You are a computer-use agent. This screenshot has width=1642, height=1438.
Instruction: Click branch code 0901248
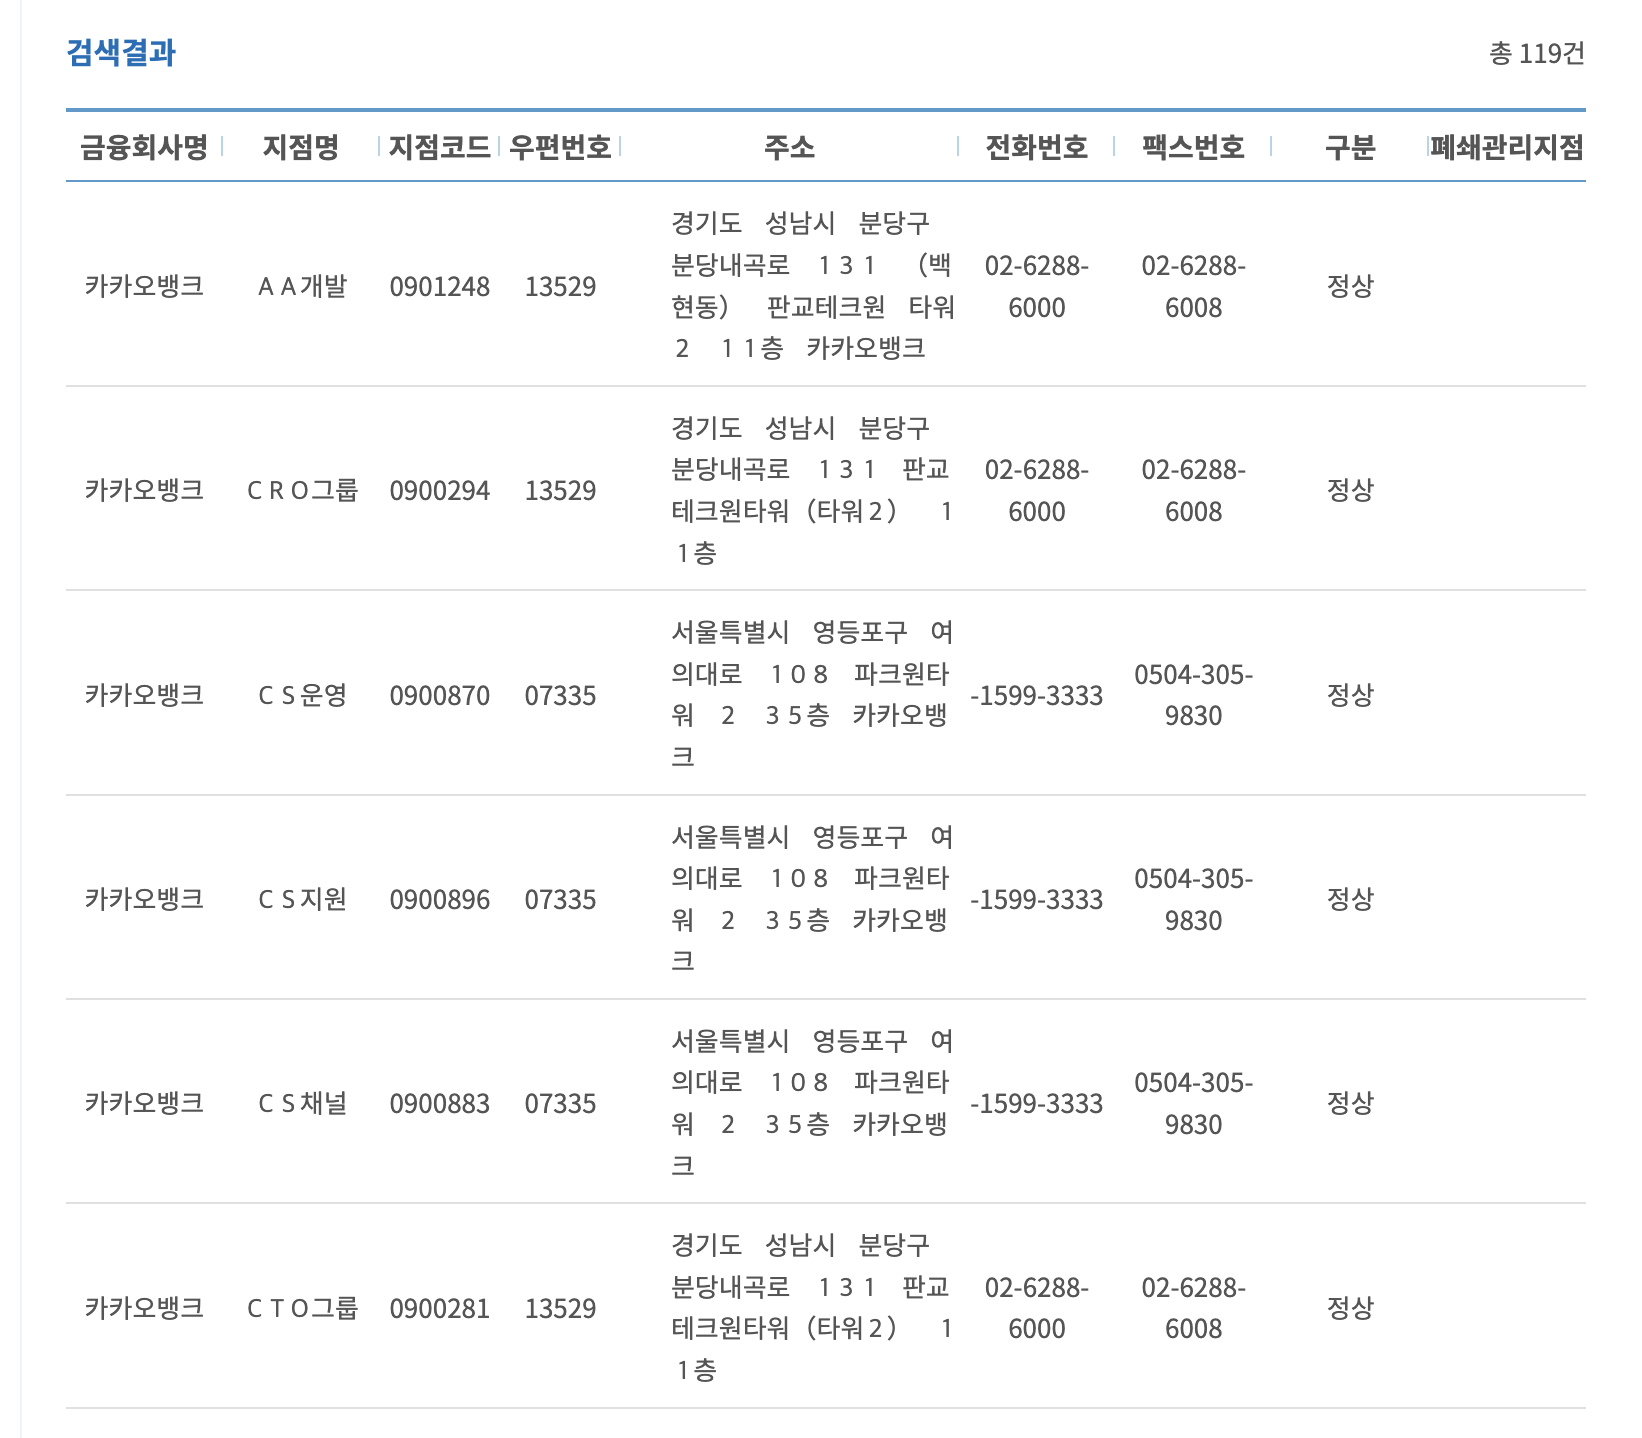(x=440, y=287)
